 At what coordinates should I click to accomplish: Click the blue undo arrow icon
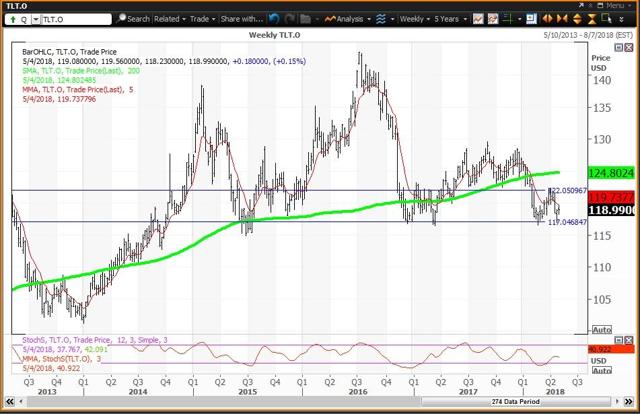coord(274,19)
